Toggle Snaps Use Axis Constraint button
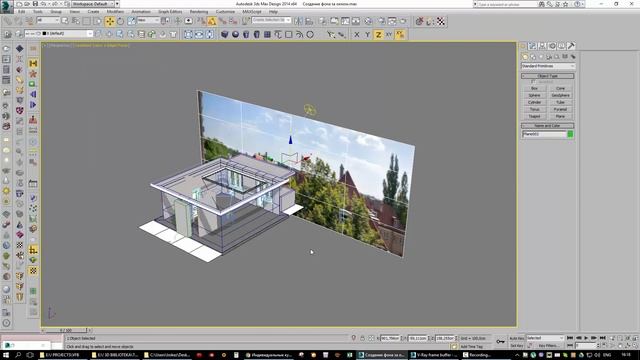 click(400, 35)
